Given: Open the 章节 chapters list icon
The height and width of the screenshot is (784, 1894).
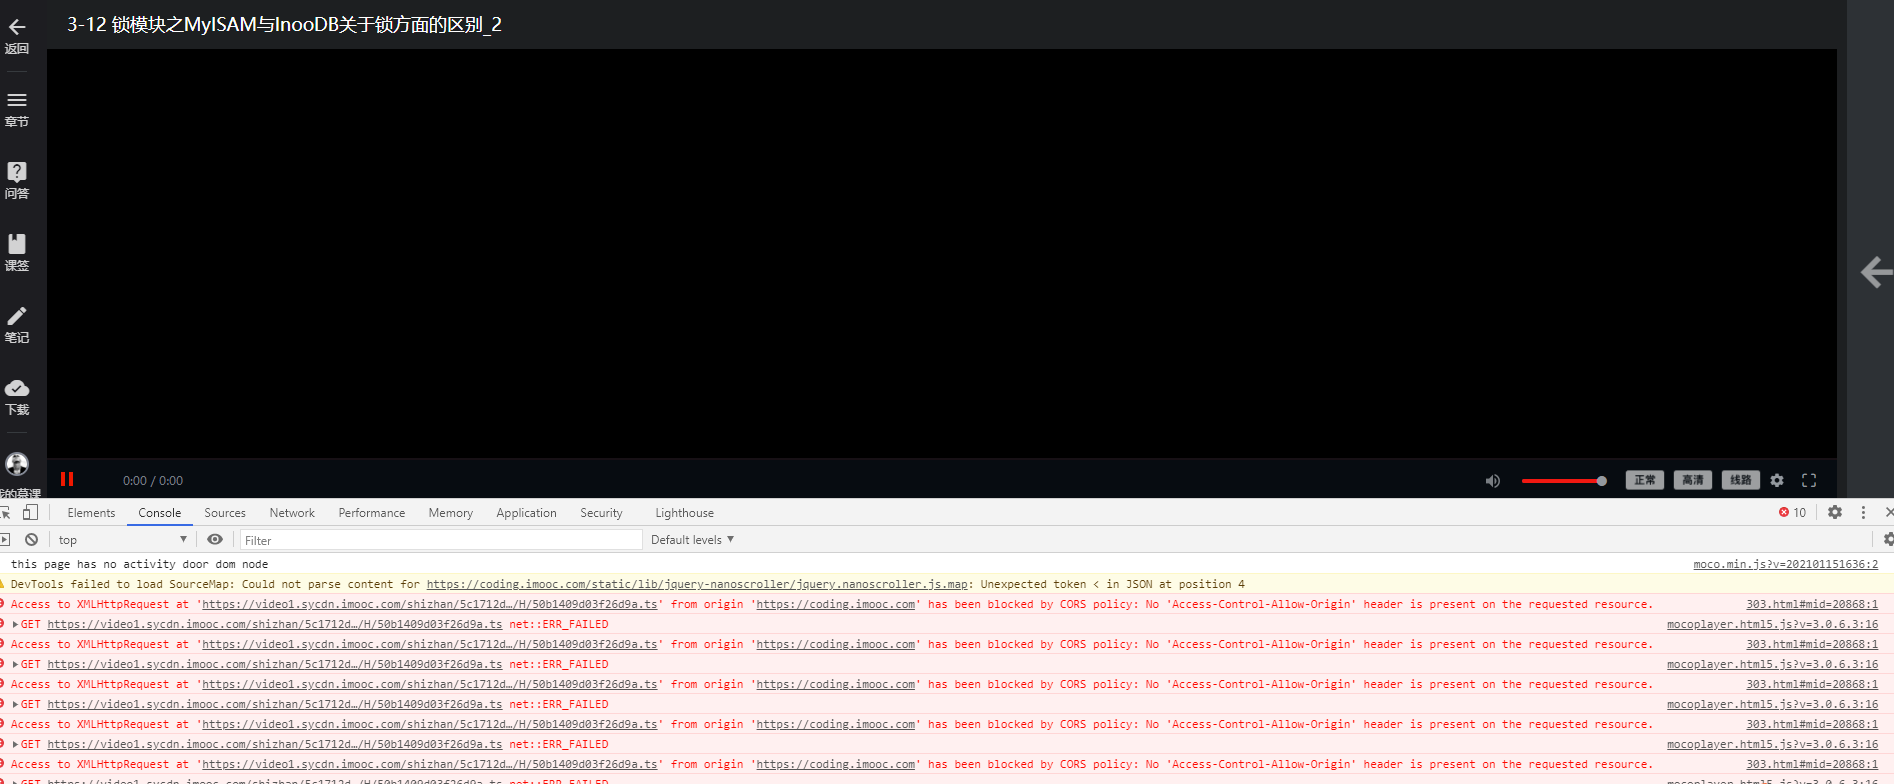Looking at the screenshot, I should tap(17, 100).
